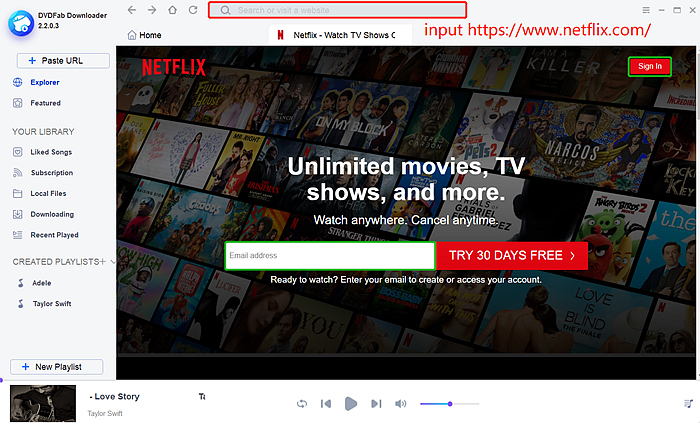Reload the page with refresh icon
Screen dimensions: 700x423
[x=193, y=10]
